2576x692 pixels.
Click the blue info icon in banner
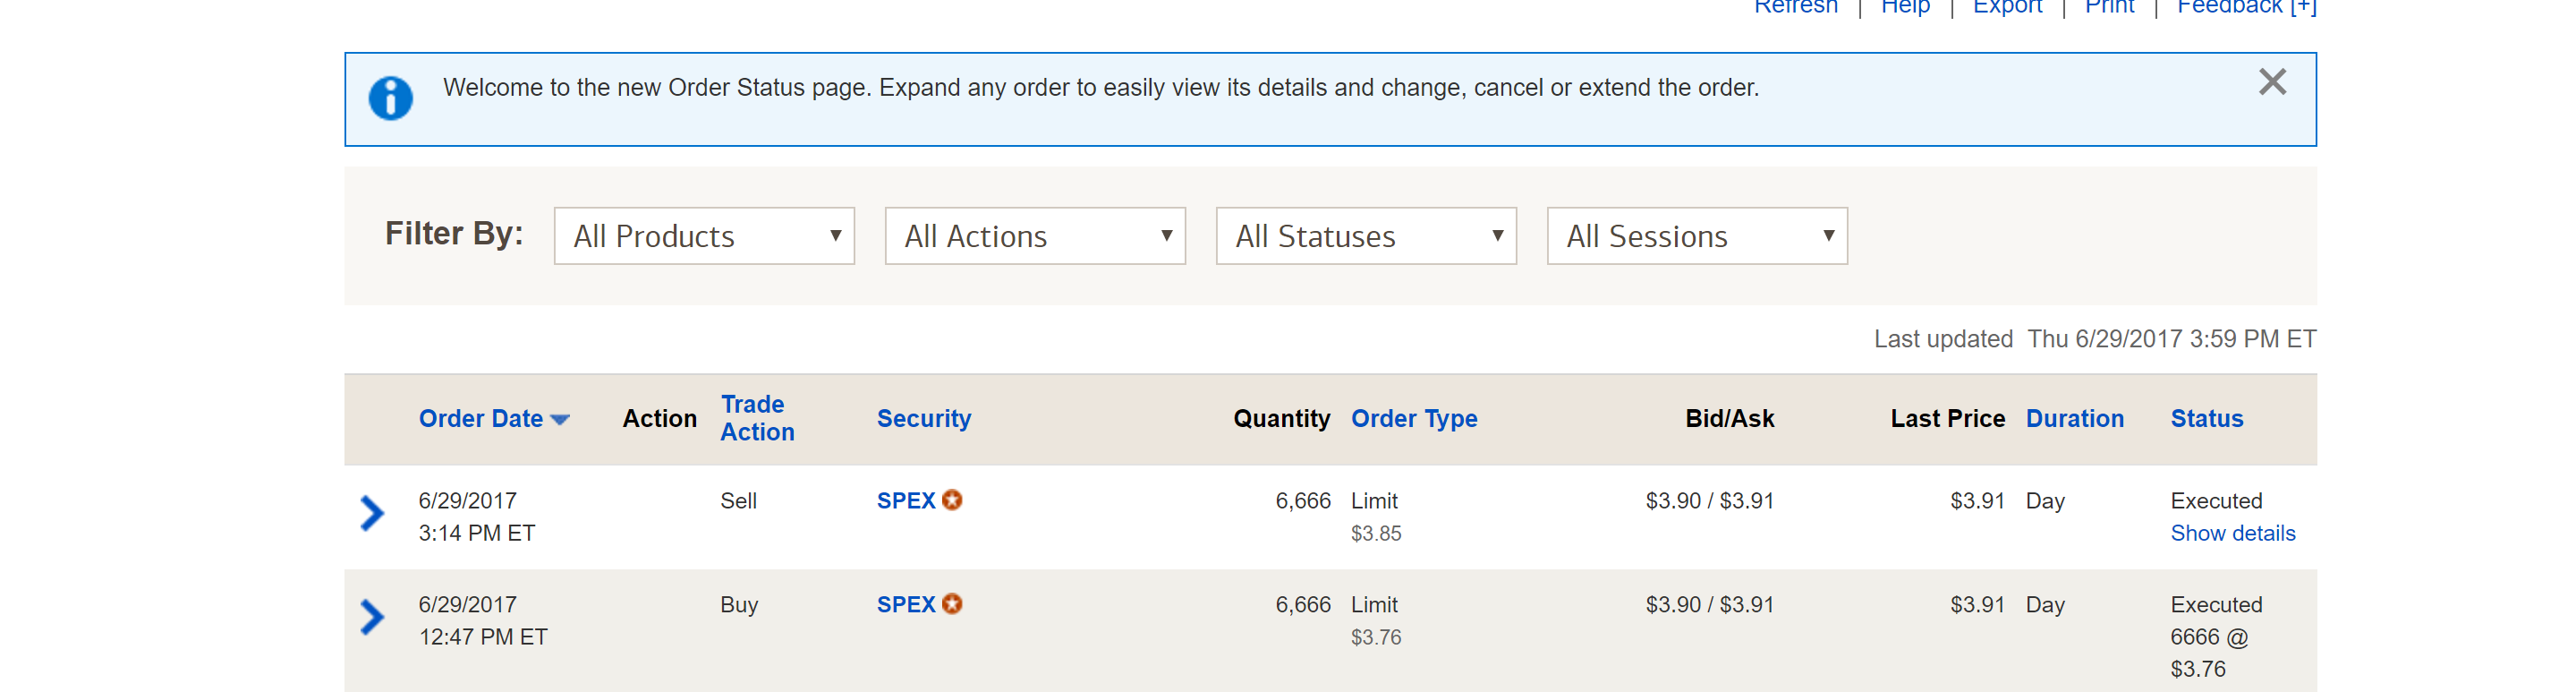[x=390, y=98]
